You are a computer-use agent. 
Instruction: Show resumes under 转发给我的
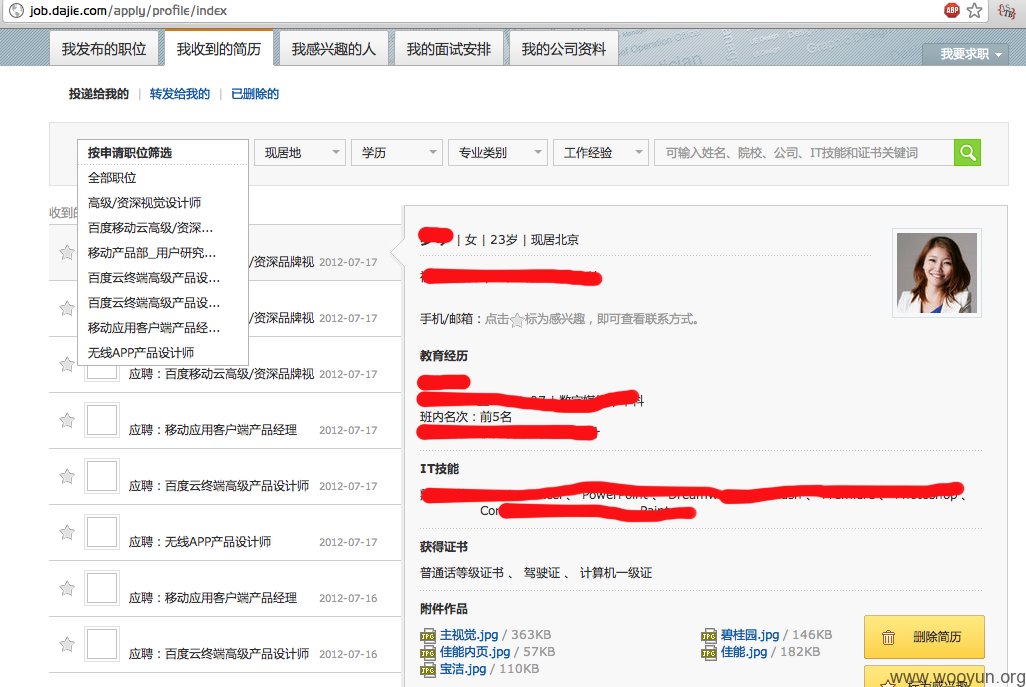tap(180, 94)
